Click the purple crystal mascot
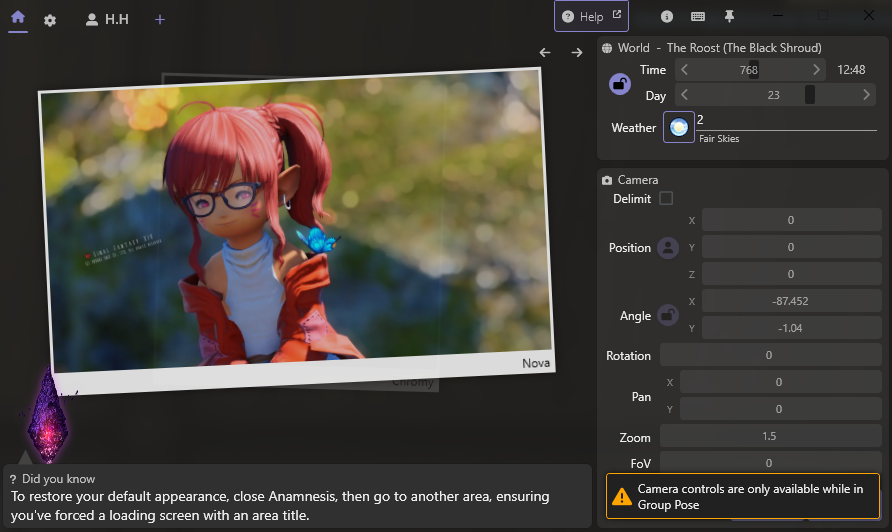892x532 pixels. [48, 417]
